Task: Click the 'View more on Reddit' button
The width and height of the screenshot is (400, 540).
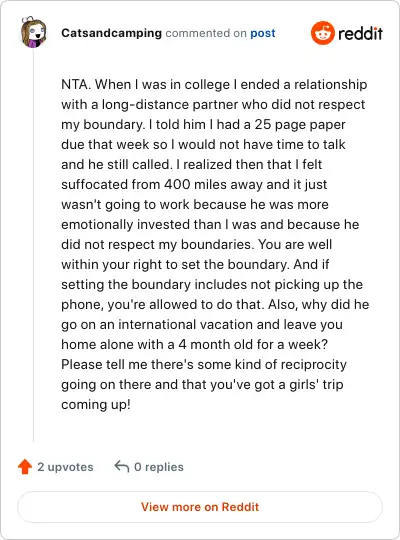Action: pyautogui.click(x=200, y=507)
